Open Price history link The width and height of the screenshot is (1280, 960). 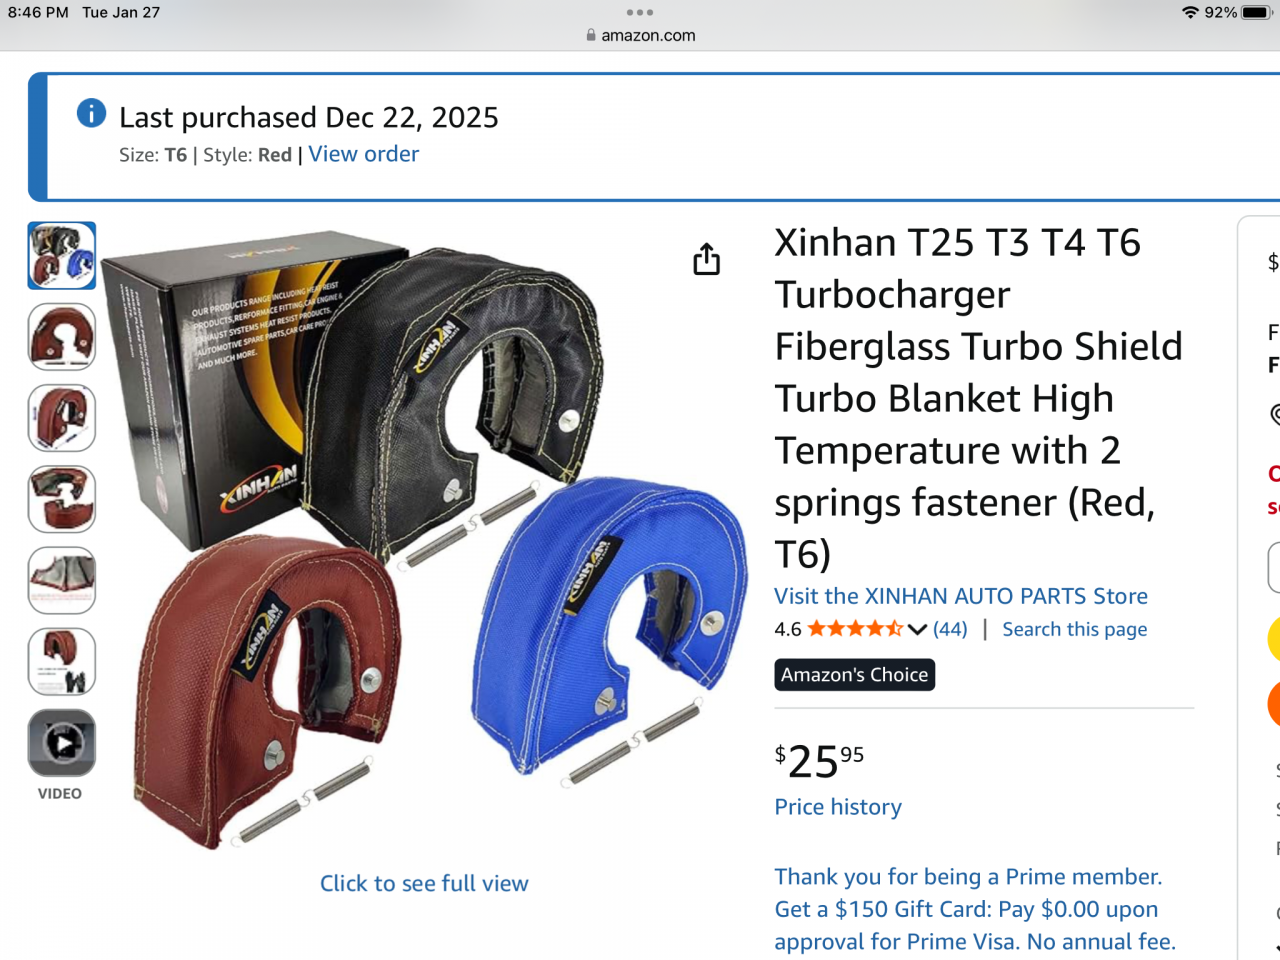pos(838,807)
